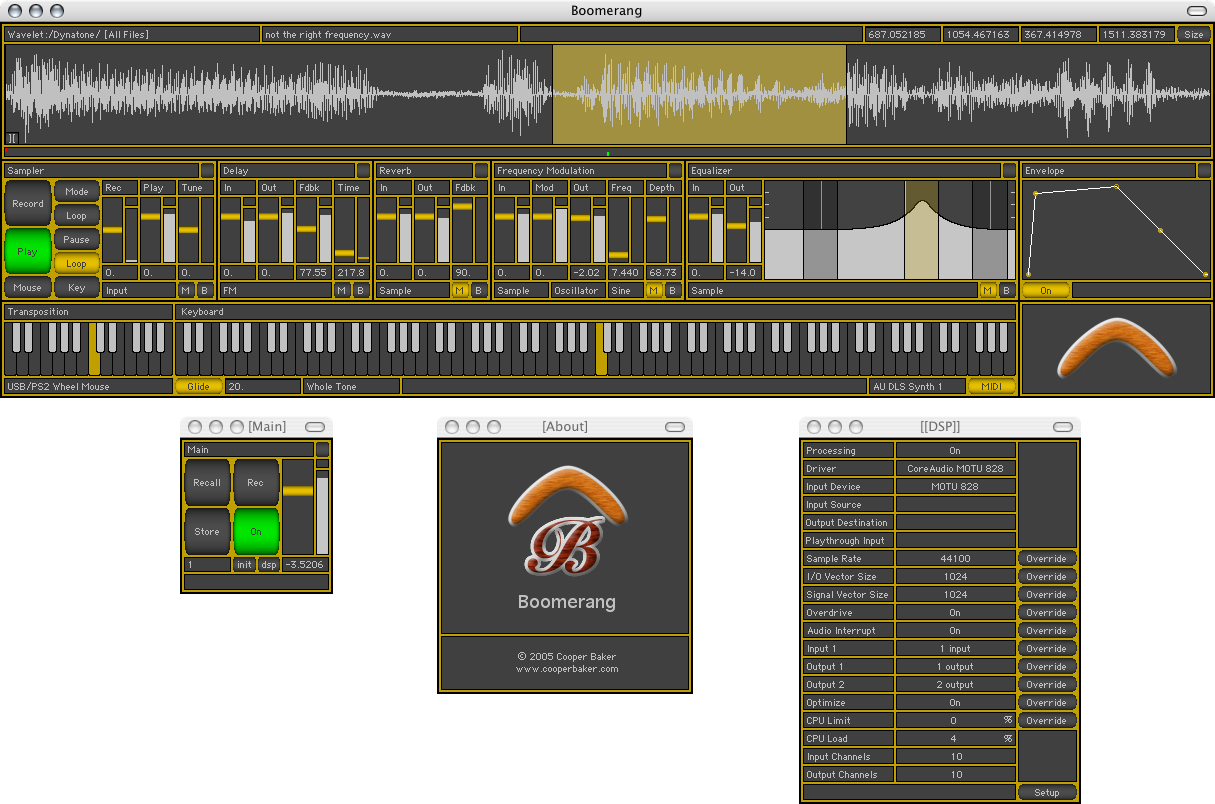Open the CoreAudio MOTU 828 driver menu
1215x804 pixels.
955,469
